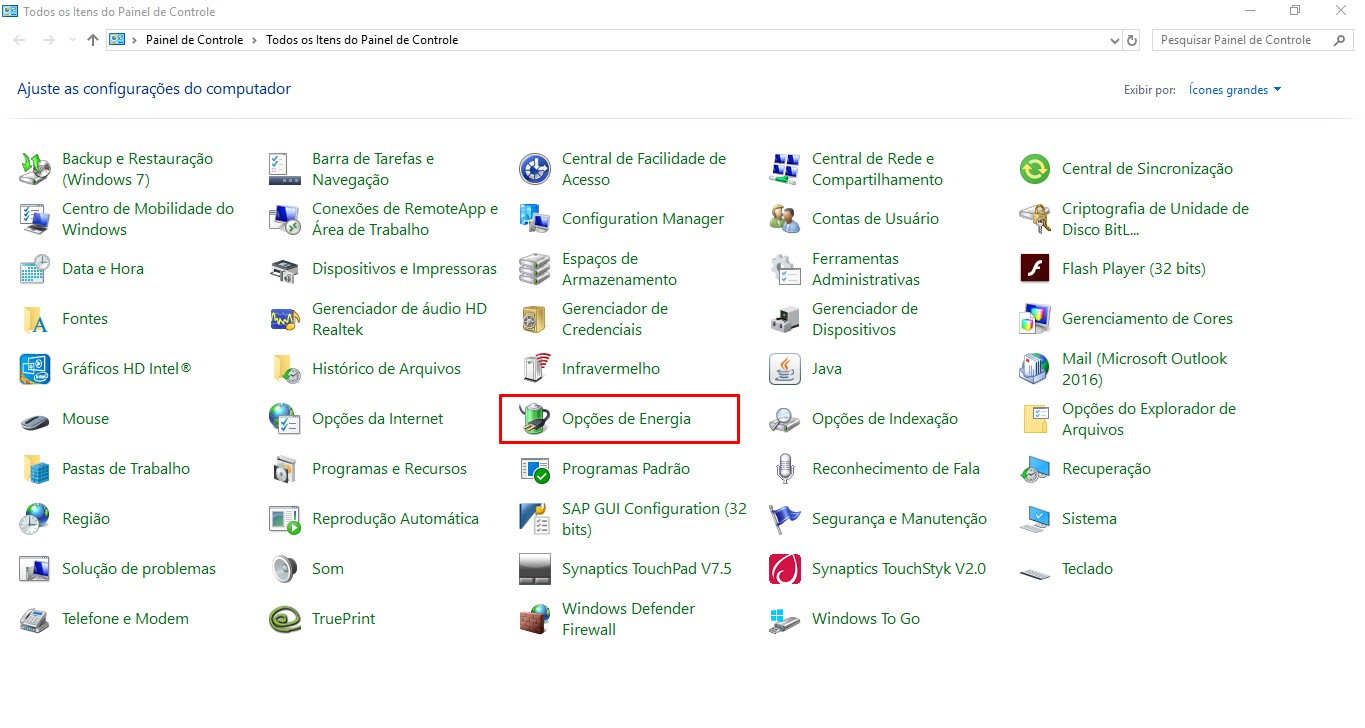1365x728 pixels.
Task: Click the Painel de Controle breadcrumb
Action: coord(194,40)
